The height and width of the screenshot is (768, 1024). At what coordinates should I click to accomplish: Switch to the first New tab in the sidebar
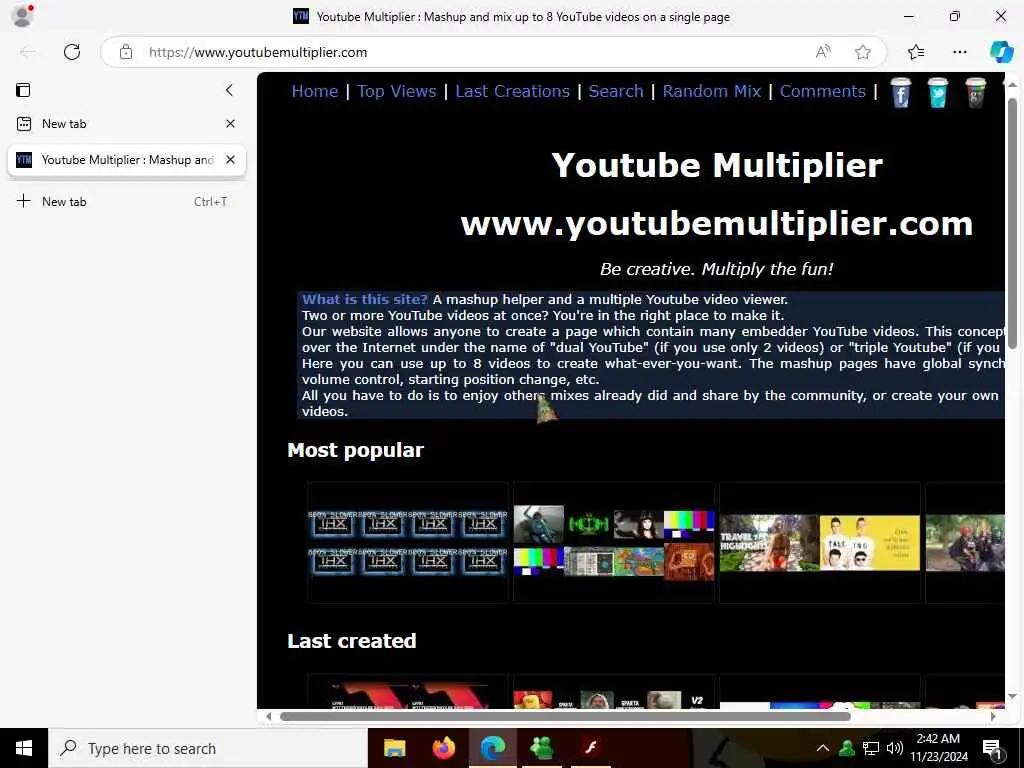(126, 123)
